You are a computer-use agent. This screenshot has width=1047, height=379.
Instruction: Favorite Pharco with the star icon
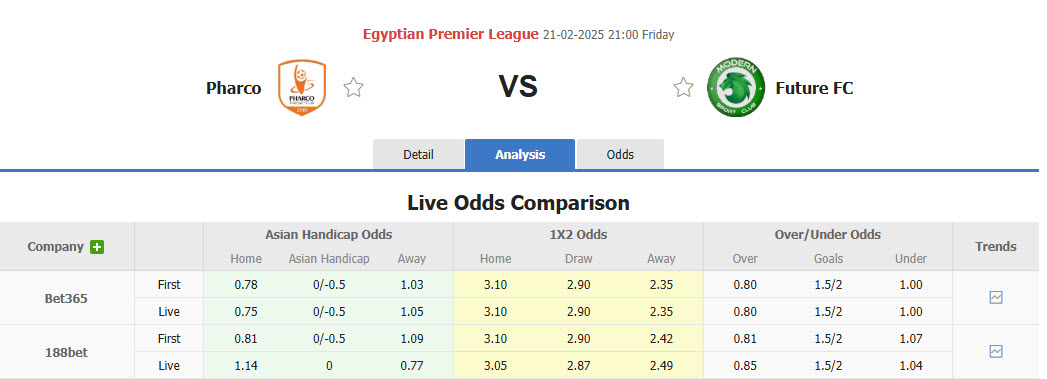pos(353,87)
